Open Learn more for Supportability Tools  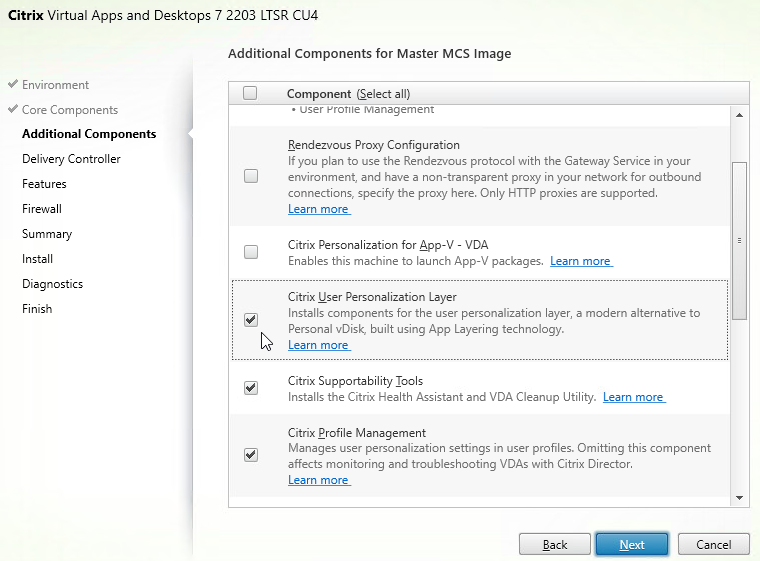(633, 397)
